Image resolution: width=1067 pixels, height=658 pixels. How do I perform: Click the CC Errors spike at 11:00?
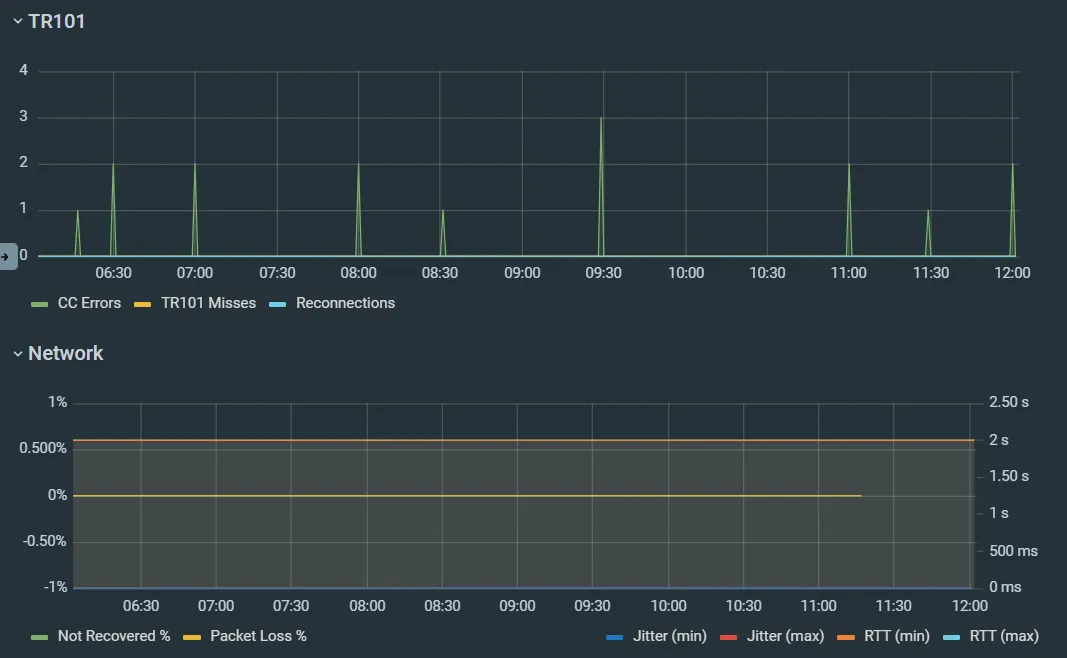[849, 209]
